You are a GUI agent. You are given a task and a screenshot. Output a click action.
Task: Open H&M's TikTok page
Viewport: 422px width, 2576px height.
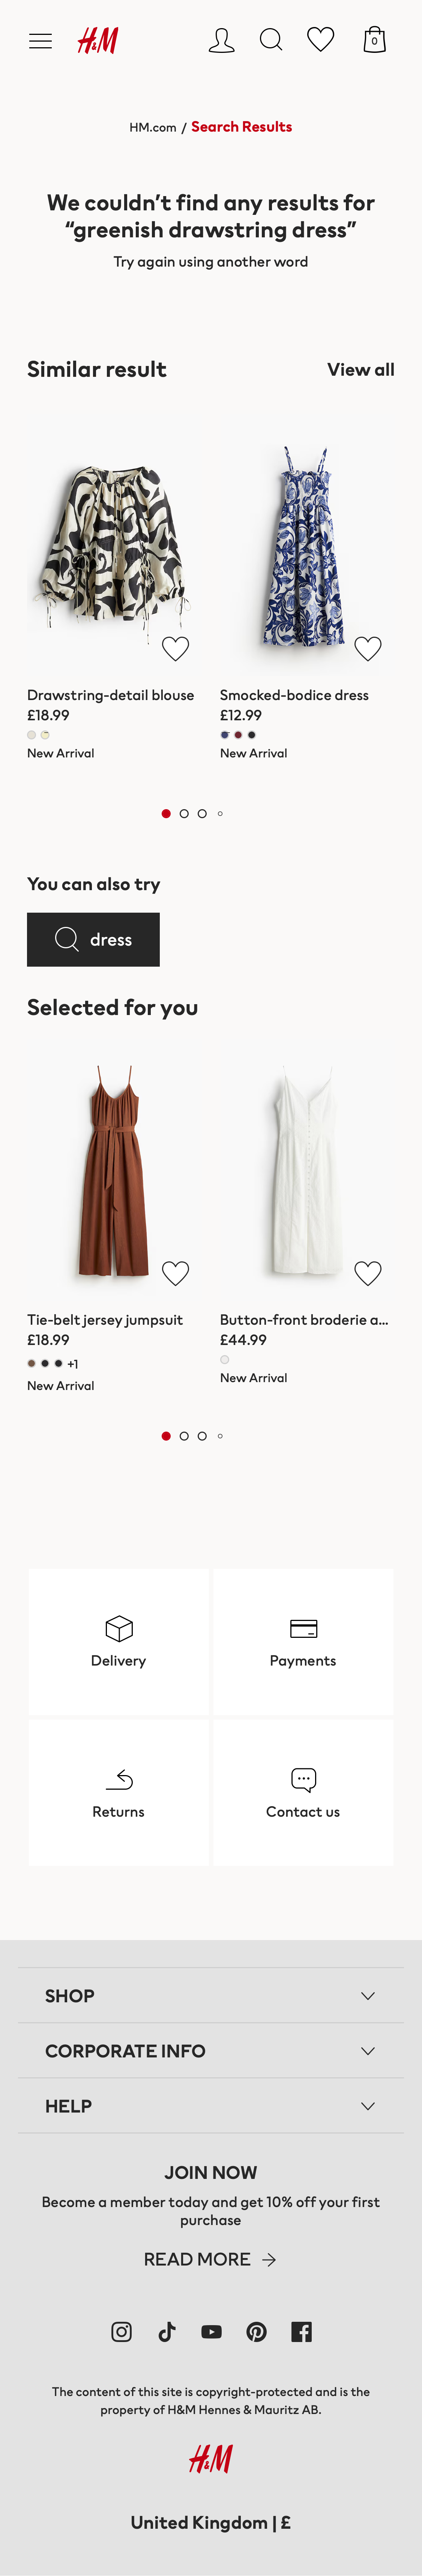166,2331
